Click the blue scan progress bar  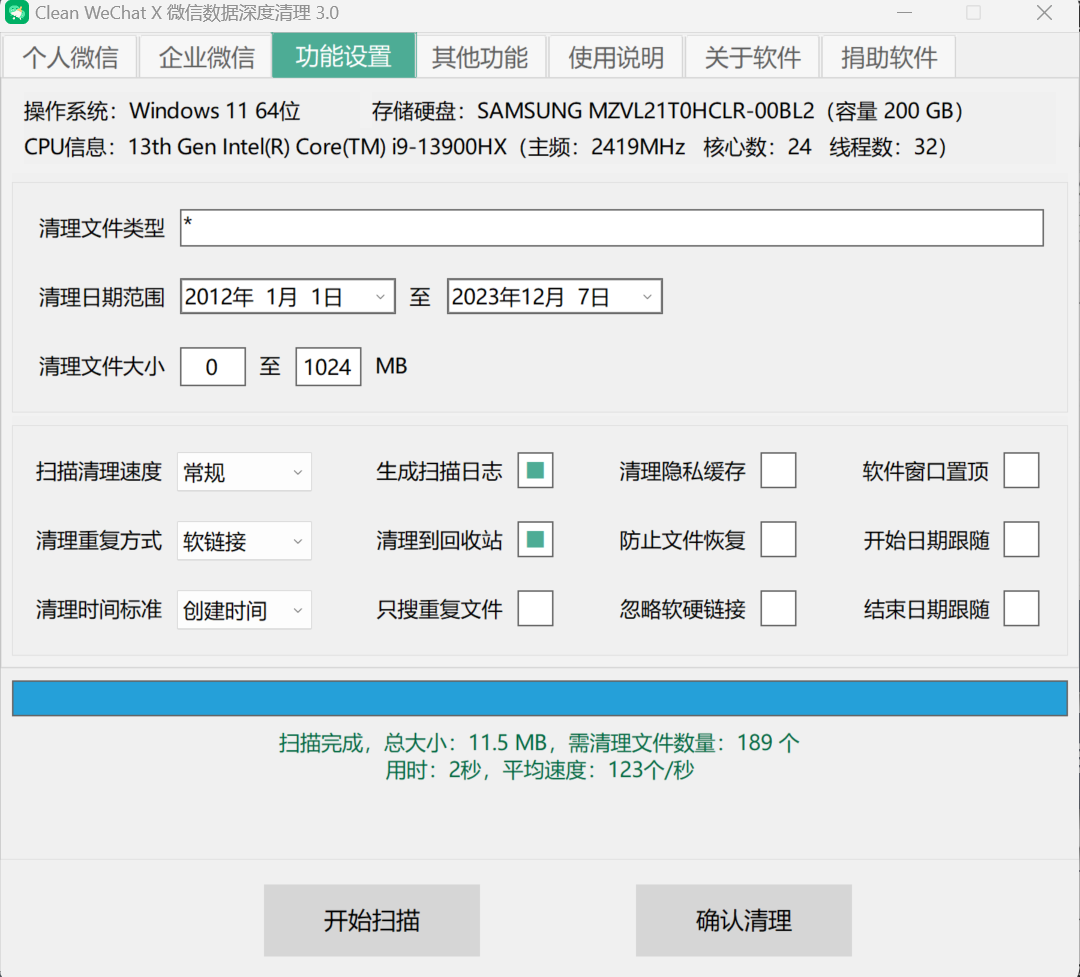[540, 698]
